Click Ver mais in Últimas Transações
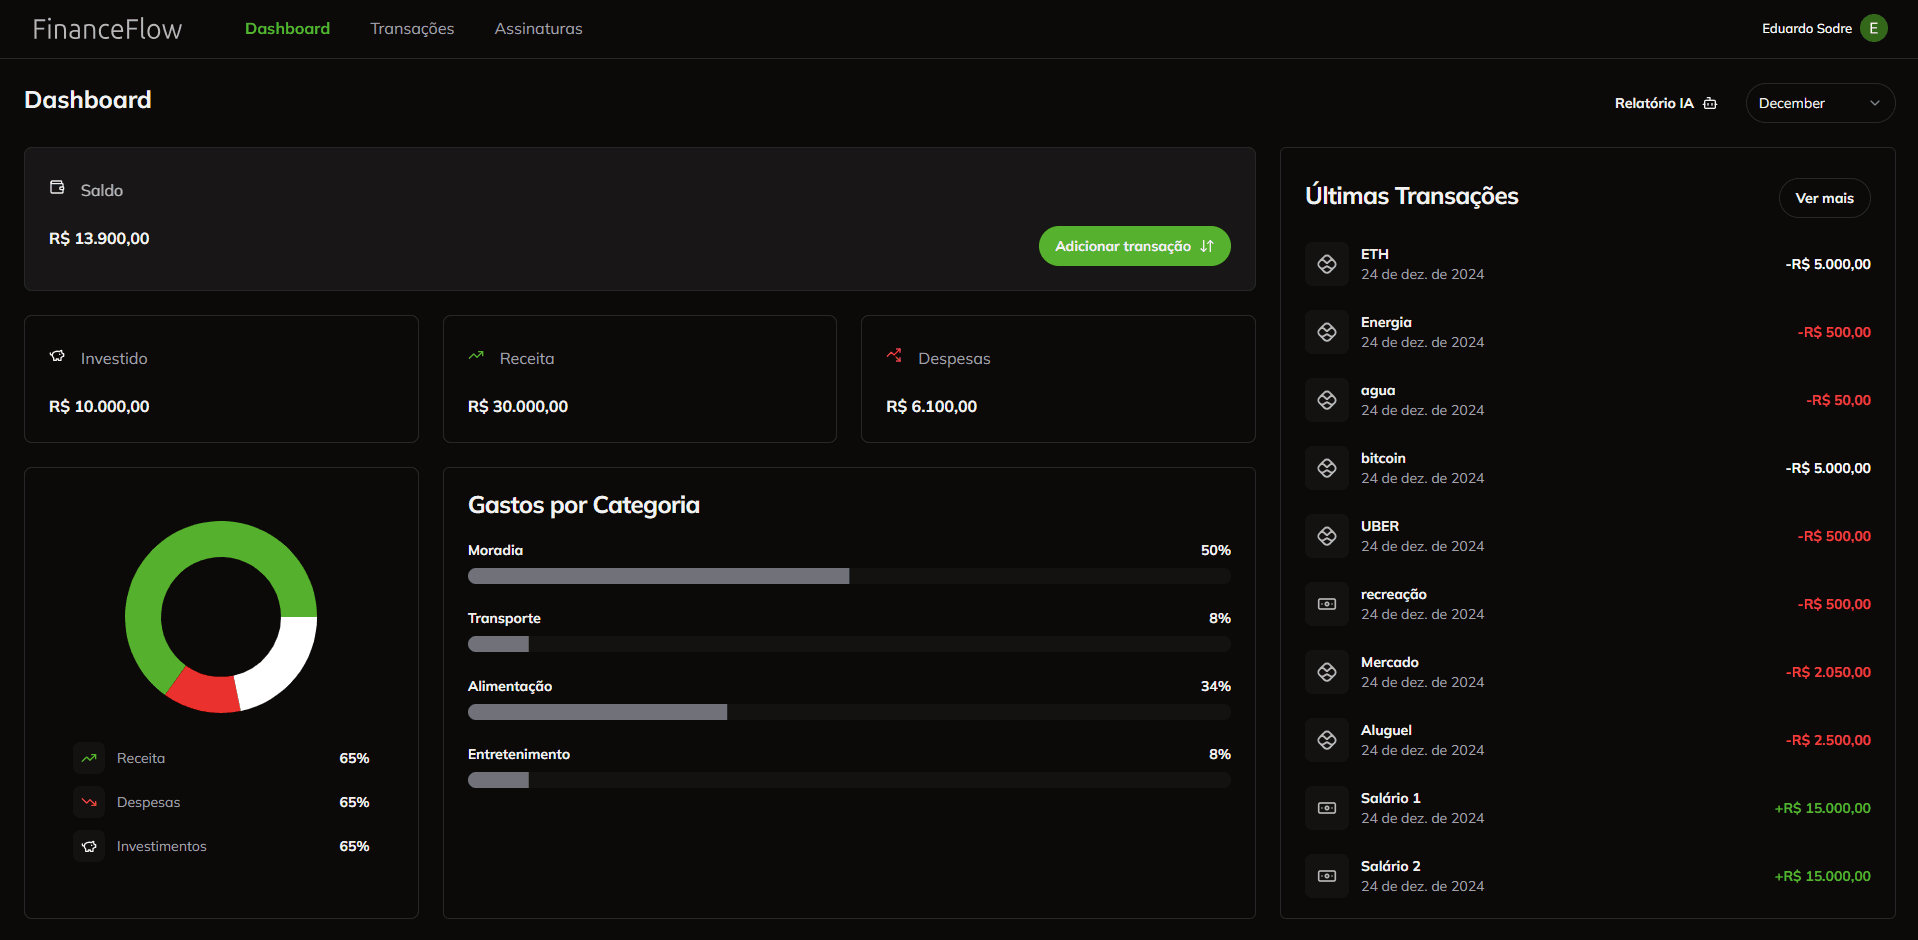The height and width of the screenshot is (940, 1918). (x=1824, y=198)
